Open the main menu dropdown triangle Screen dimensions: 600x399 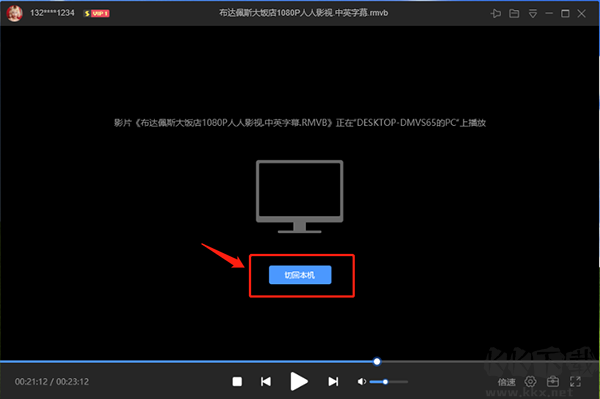533,14
